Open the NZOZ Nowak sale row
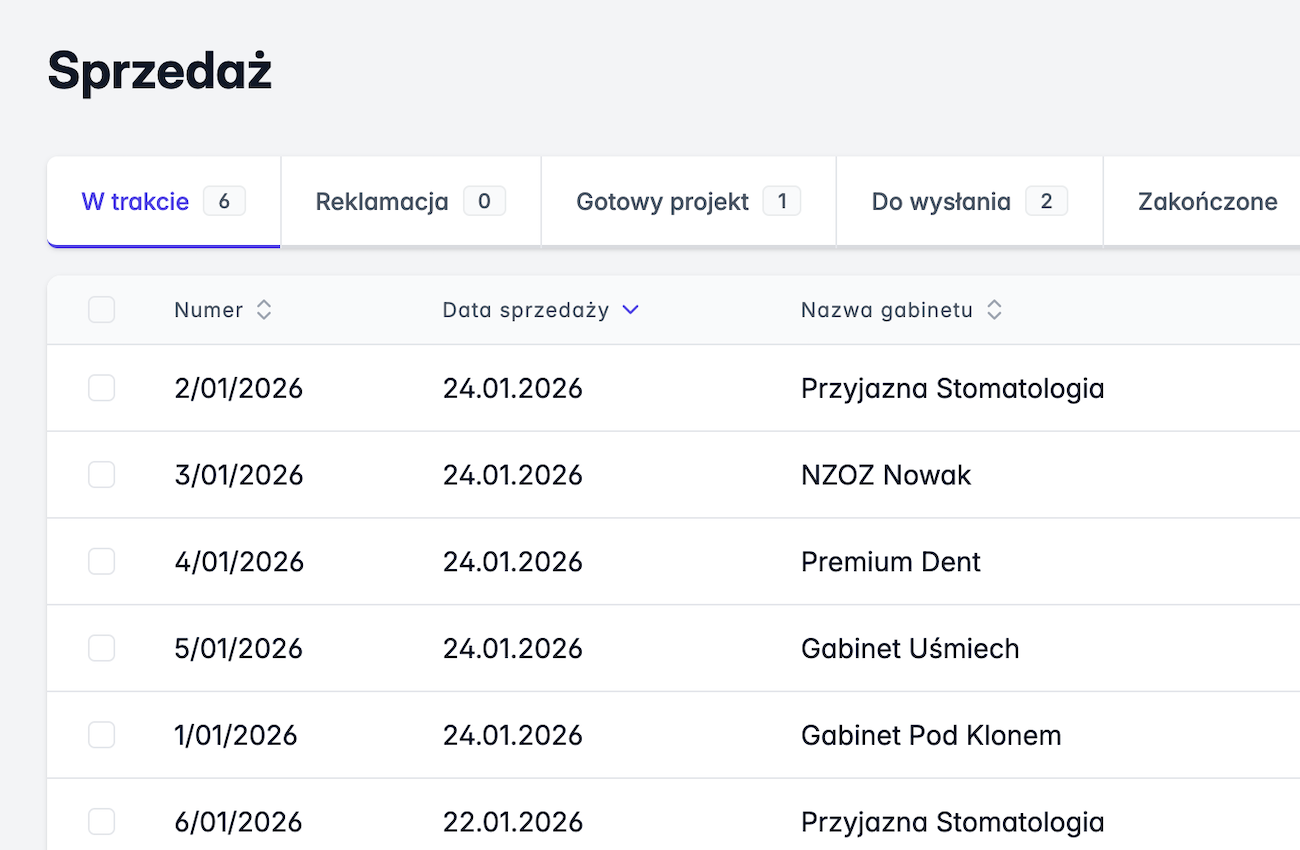1300x850 pixels. tap(885, 475)
